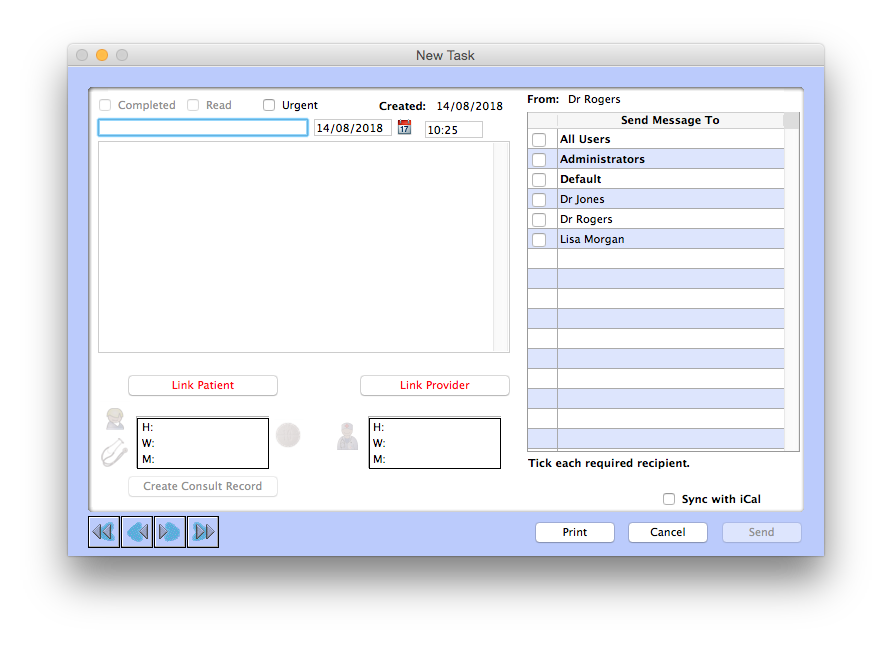Click the From: Dr Rogers label

(x=573, y=99)
